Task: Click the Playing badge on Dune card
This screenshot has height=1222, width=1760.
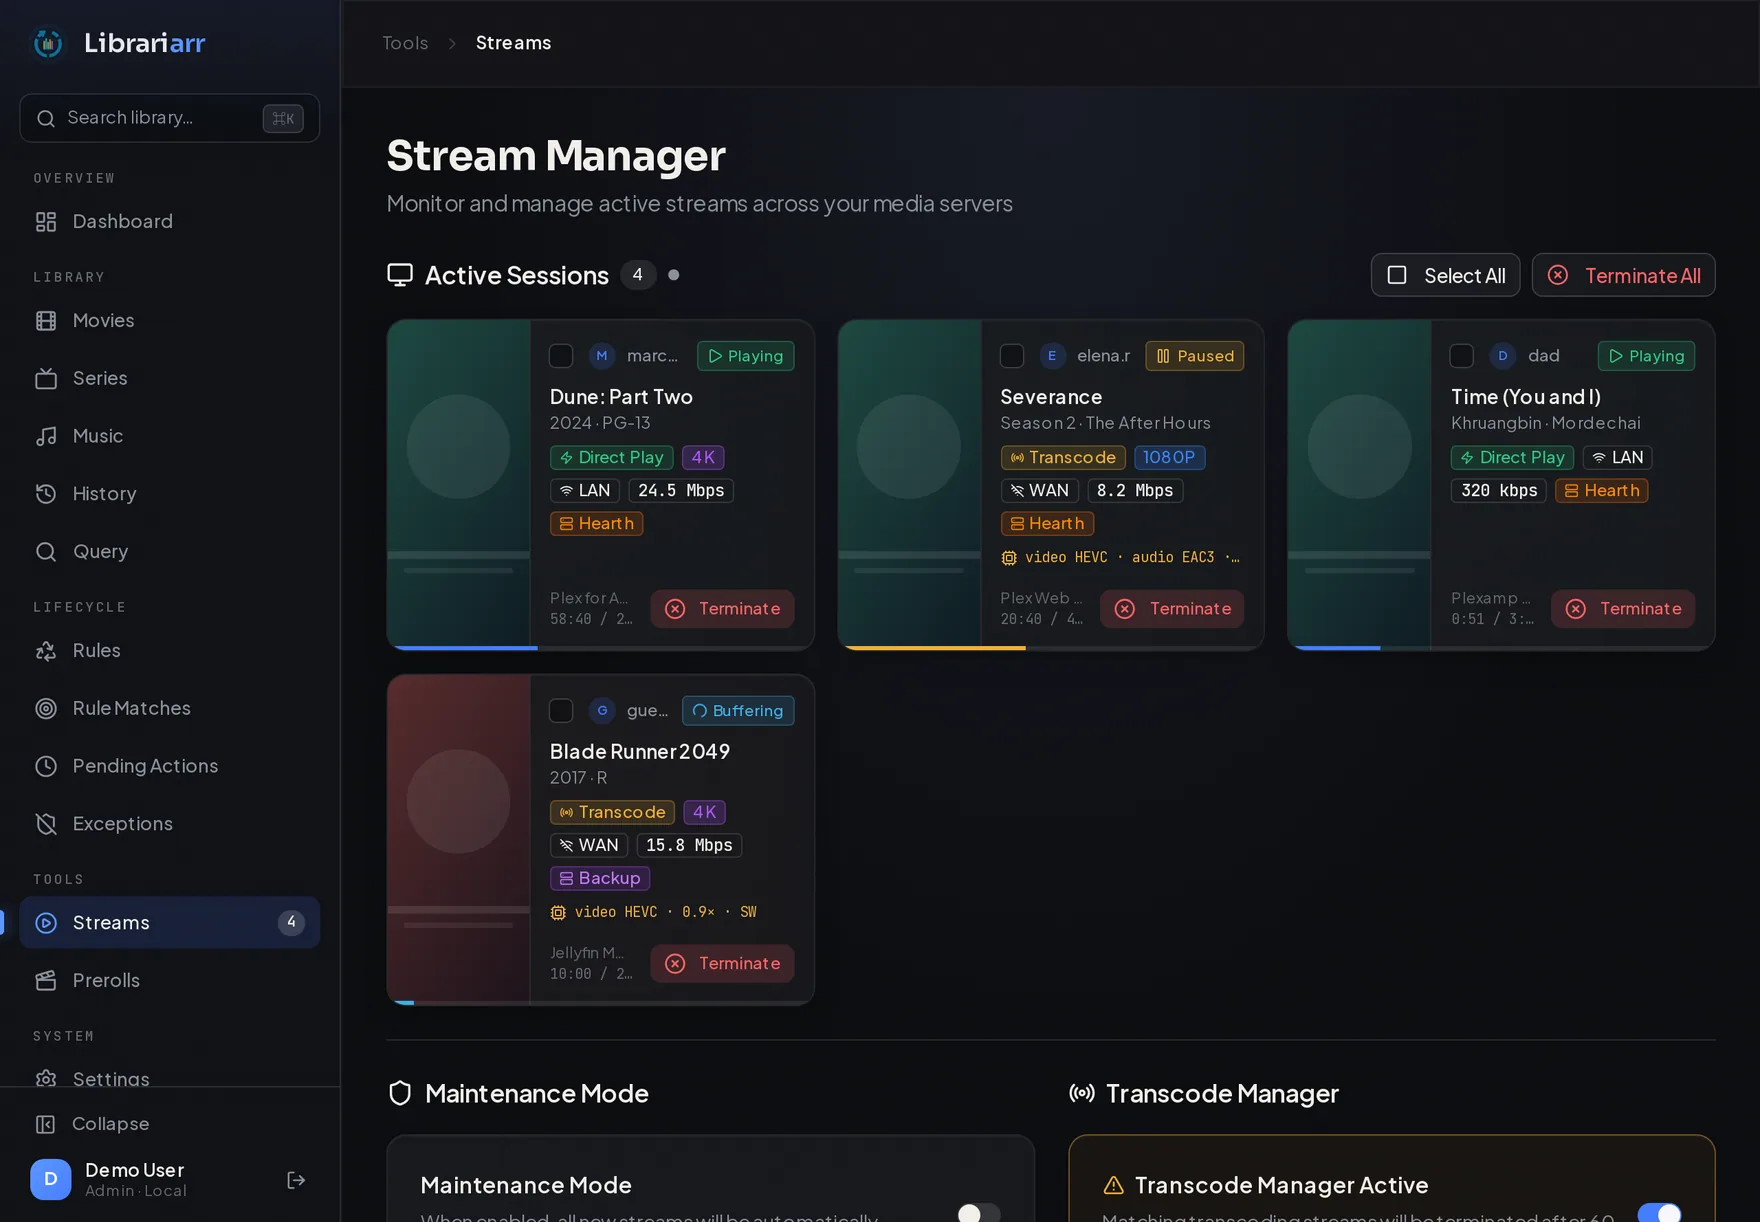Action: click(746, 356)
